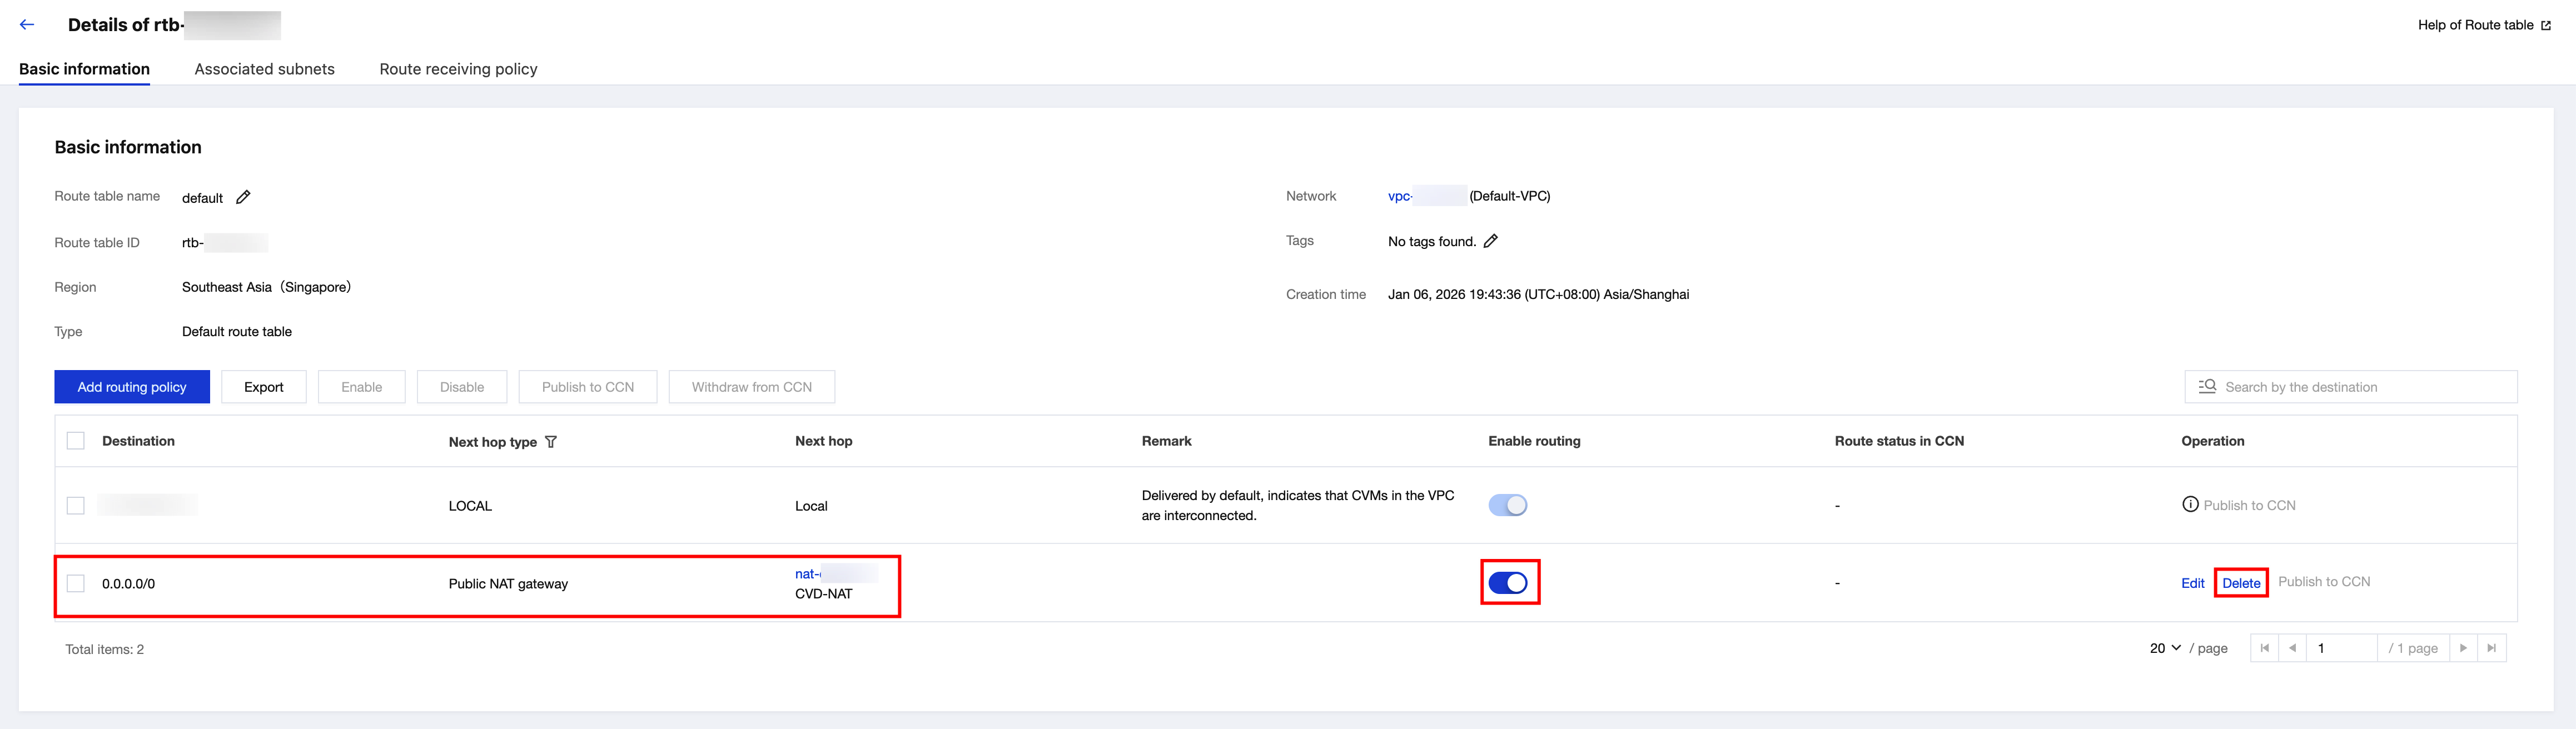
Task: Edit tags pencil icon
Action: (x=1490, y=241)
